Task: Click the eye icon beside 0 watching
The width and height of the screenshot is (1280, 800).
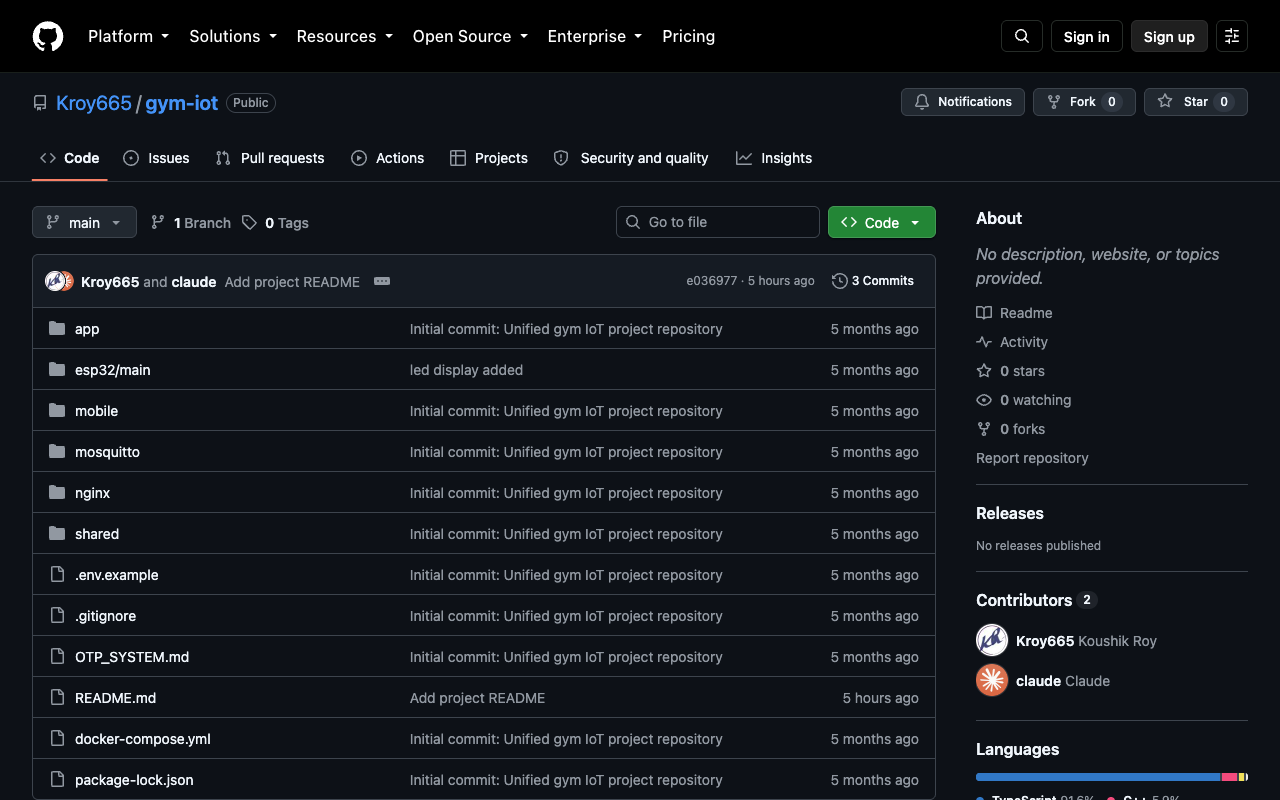Action: pyautogui.click(x=984, y=400)
